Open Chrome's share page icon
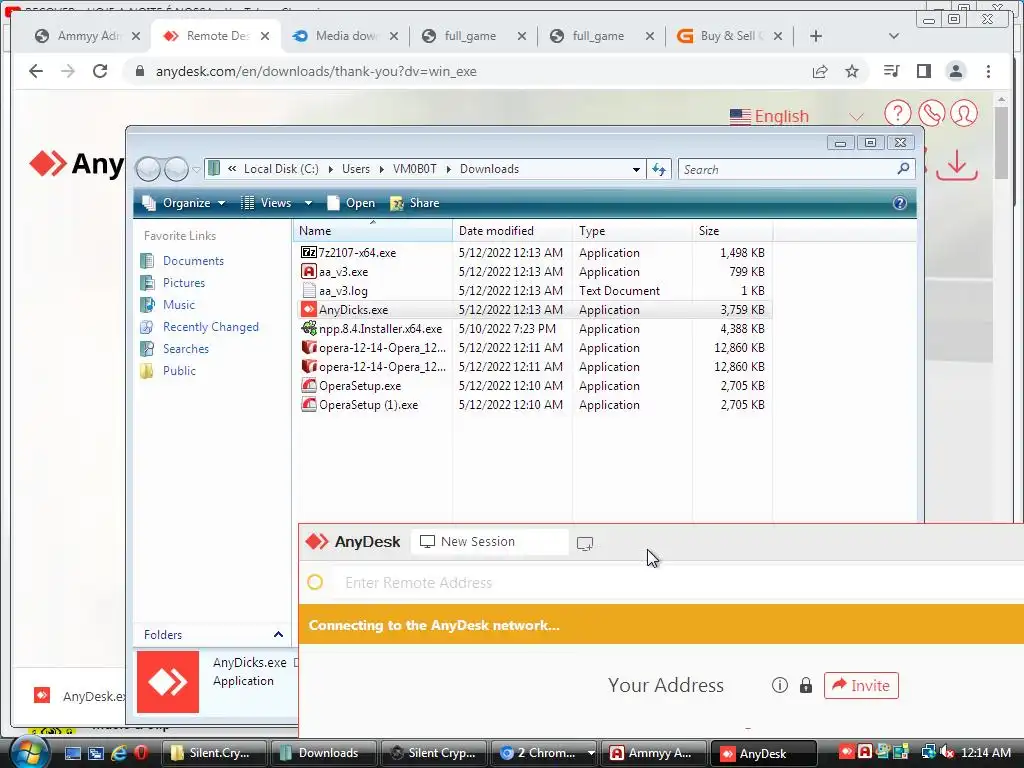This screenshot has height=768, width=1024. coord(820,71)
